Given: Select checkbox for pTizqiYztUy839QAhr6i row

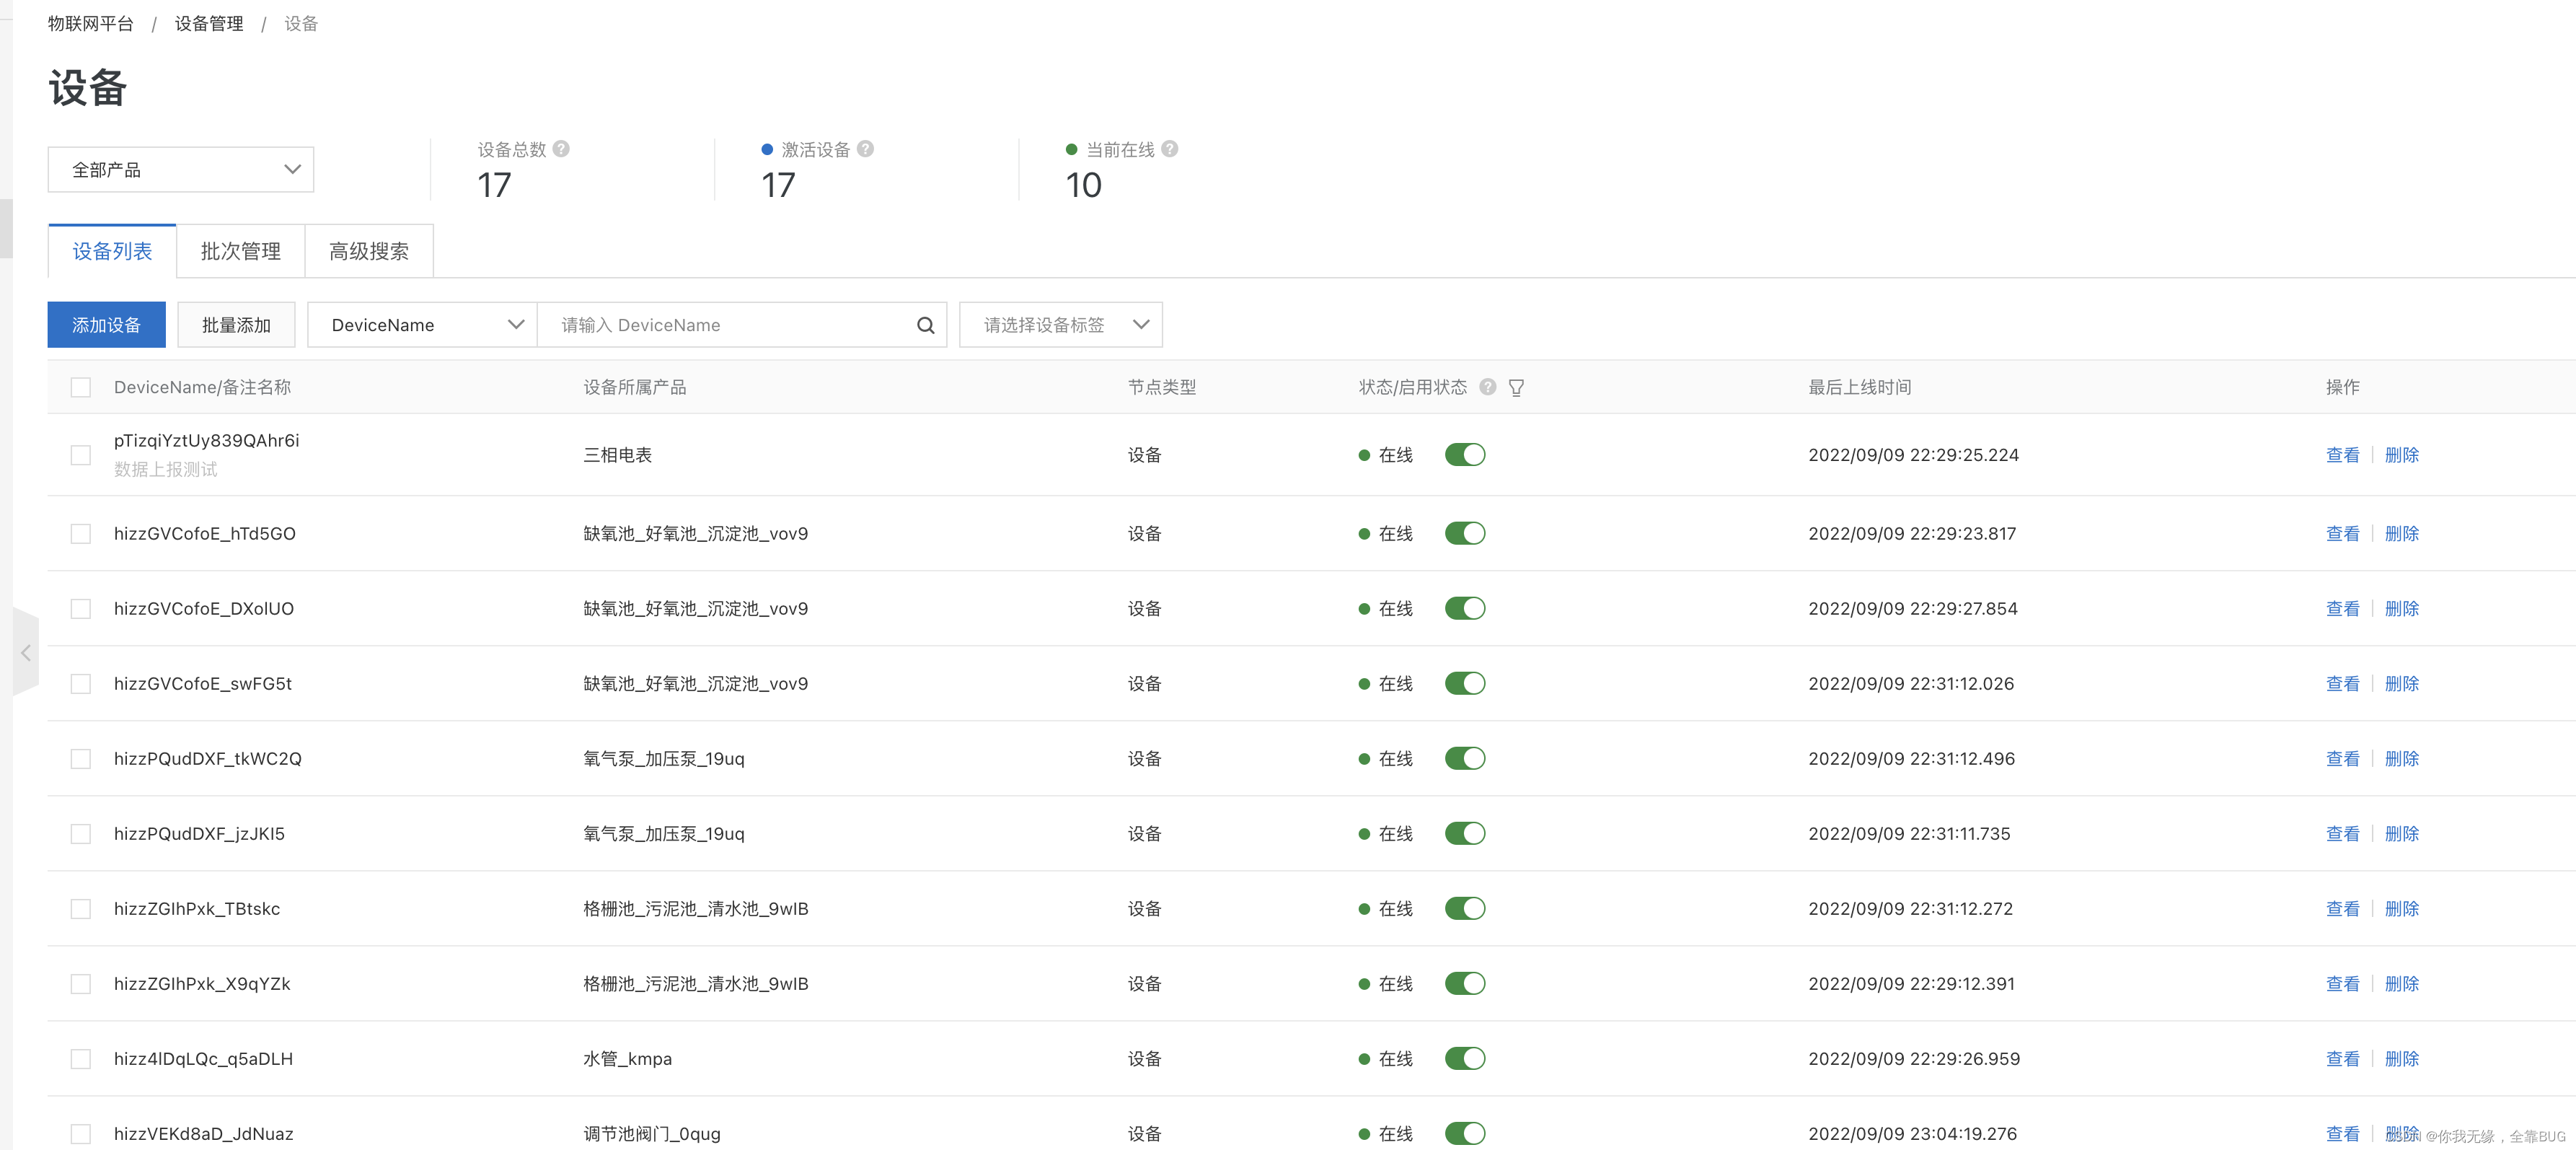Looking at the screenshot, I should (81, 455).
